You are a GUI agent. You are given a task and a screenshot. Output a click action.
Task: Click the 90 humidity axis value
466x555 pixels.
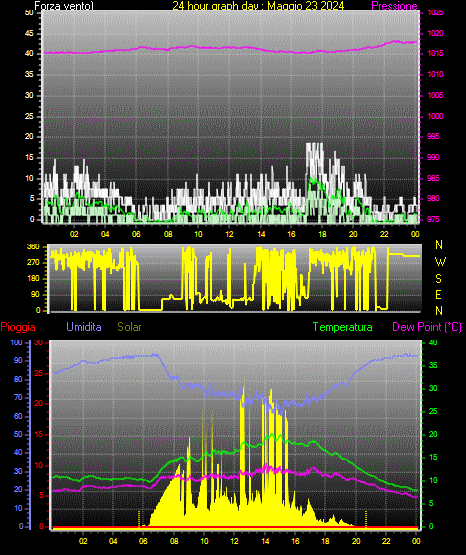pos(18,360)
